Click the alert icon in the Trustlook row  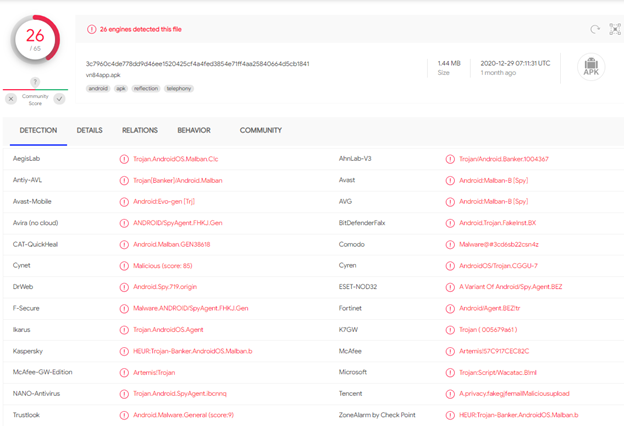click(124, 415)
